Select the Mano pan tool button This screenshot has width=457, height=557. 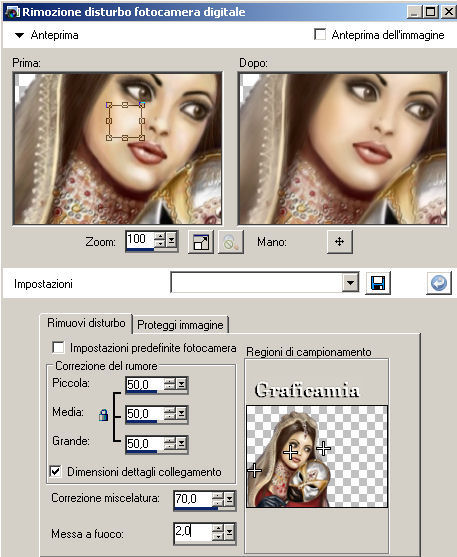pyautogui.click(x=339, y=242)
